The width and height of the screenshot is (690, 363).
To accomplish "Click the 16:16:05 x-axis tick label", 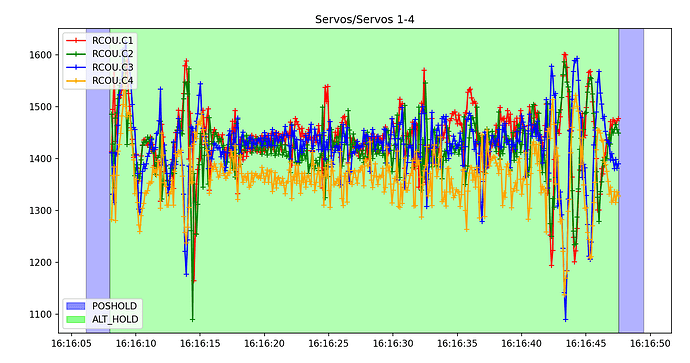I will pyautogui.click(x=71, y=344).
